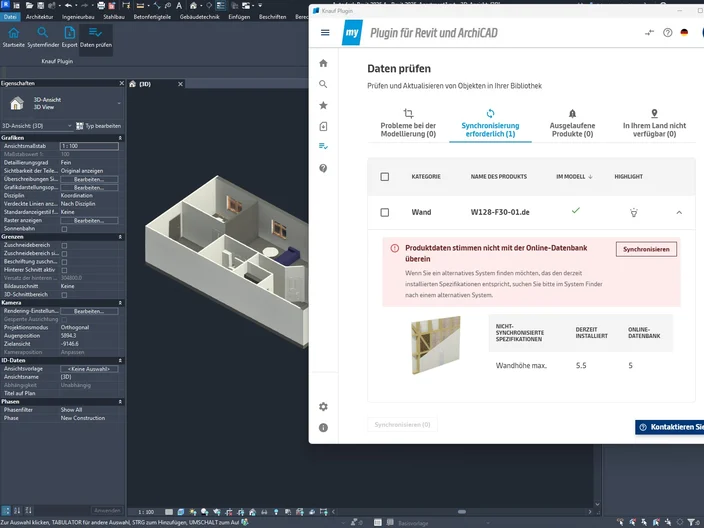704x528 pixels.
Task: Open the Stahlbau ribbon tab
Action: tap(114, 17)
